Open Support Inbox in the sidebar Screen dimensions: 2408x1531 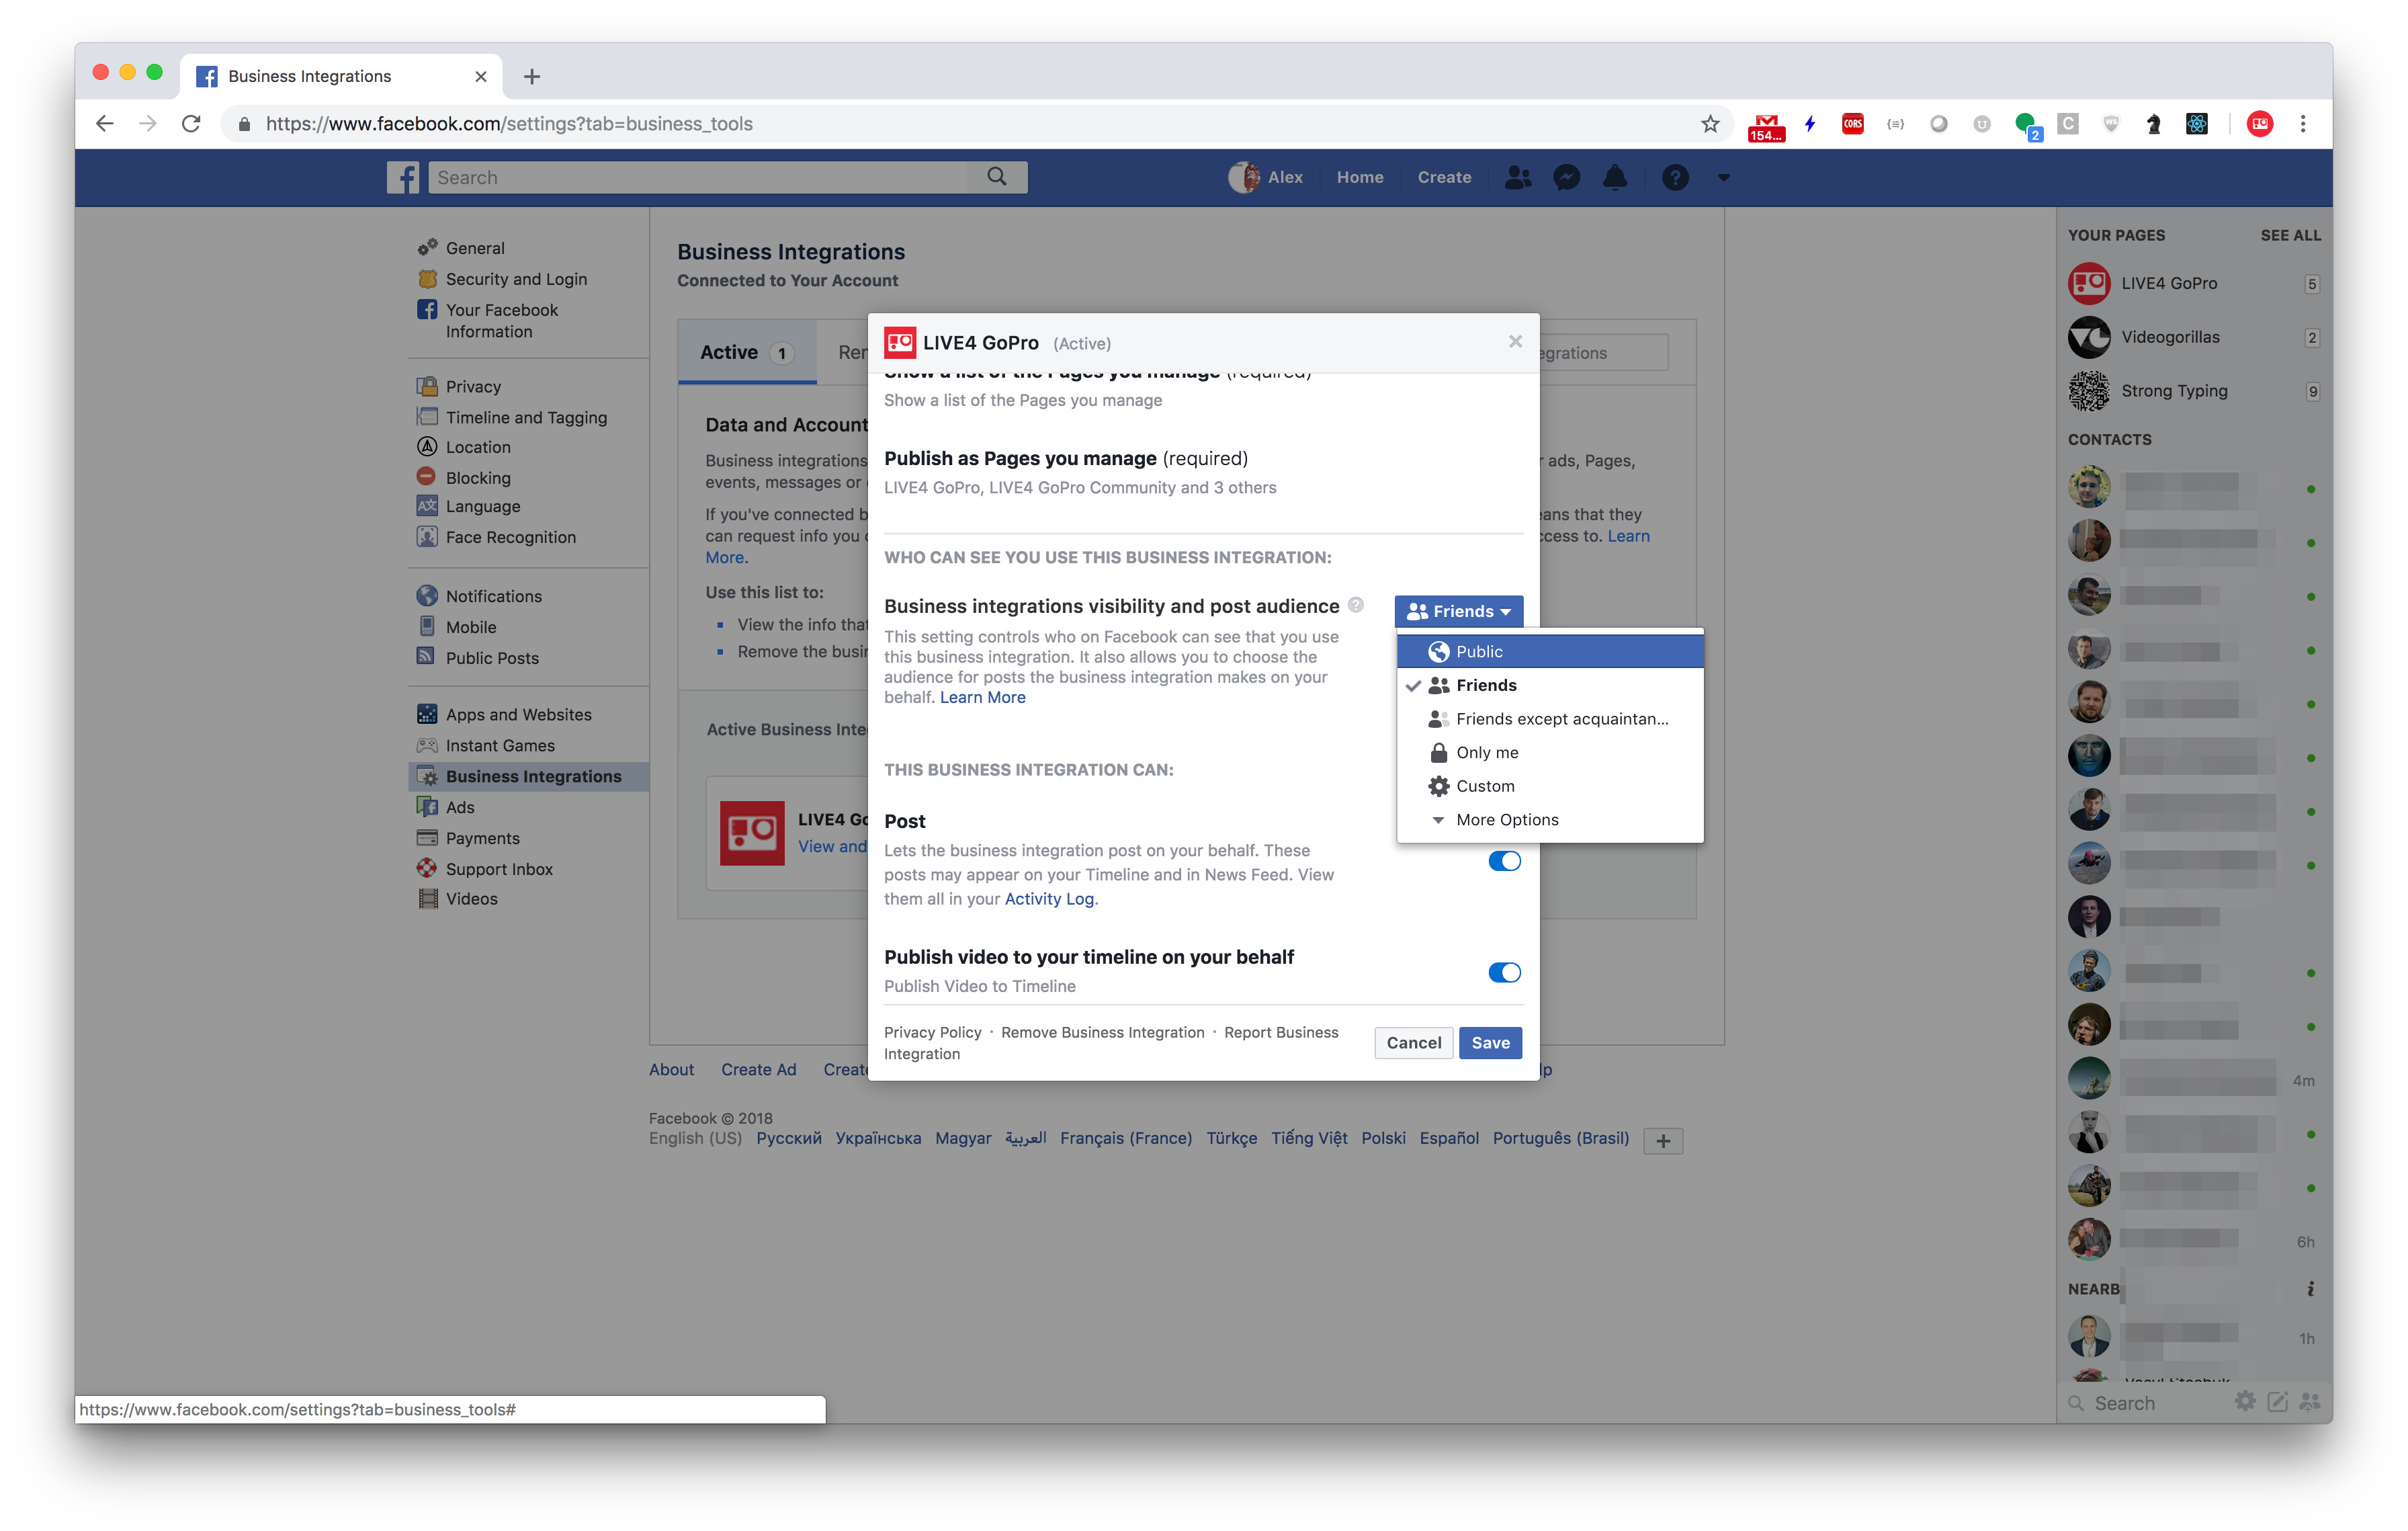point(499,869)
